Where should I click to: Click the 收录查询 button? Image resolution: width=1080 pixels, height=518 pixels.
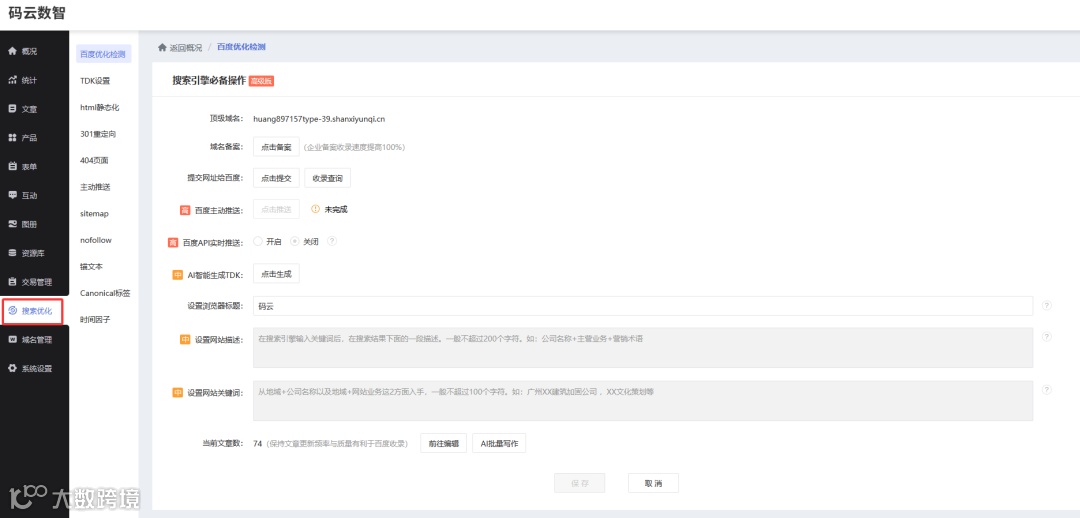tap(328, 178)
